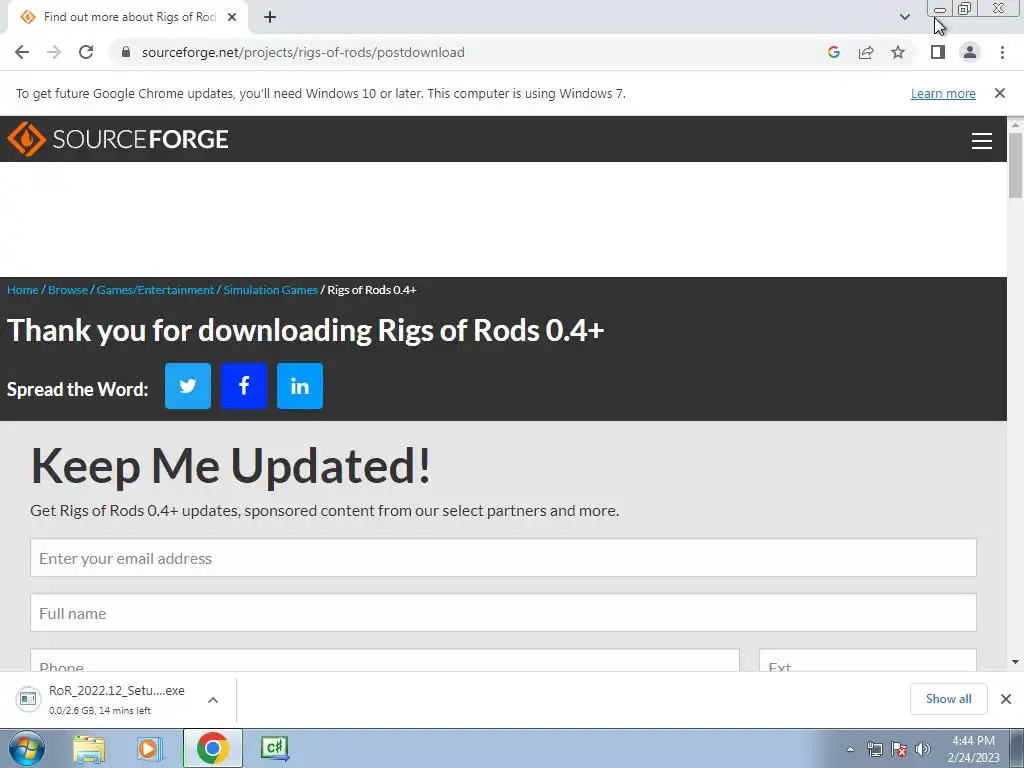Expand the RoR setup download options chevron
This screenshot has height=768, width=1024.
click(213, 699)
